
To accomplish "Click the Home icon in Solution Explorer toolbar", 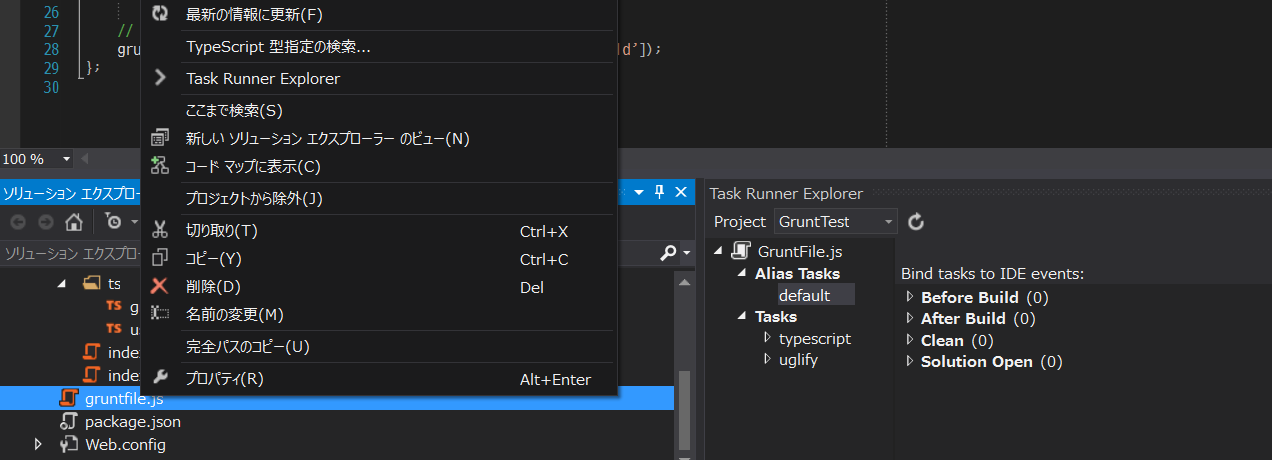I will tap(74, 222).
